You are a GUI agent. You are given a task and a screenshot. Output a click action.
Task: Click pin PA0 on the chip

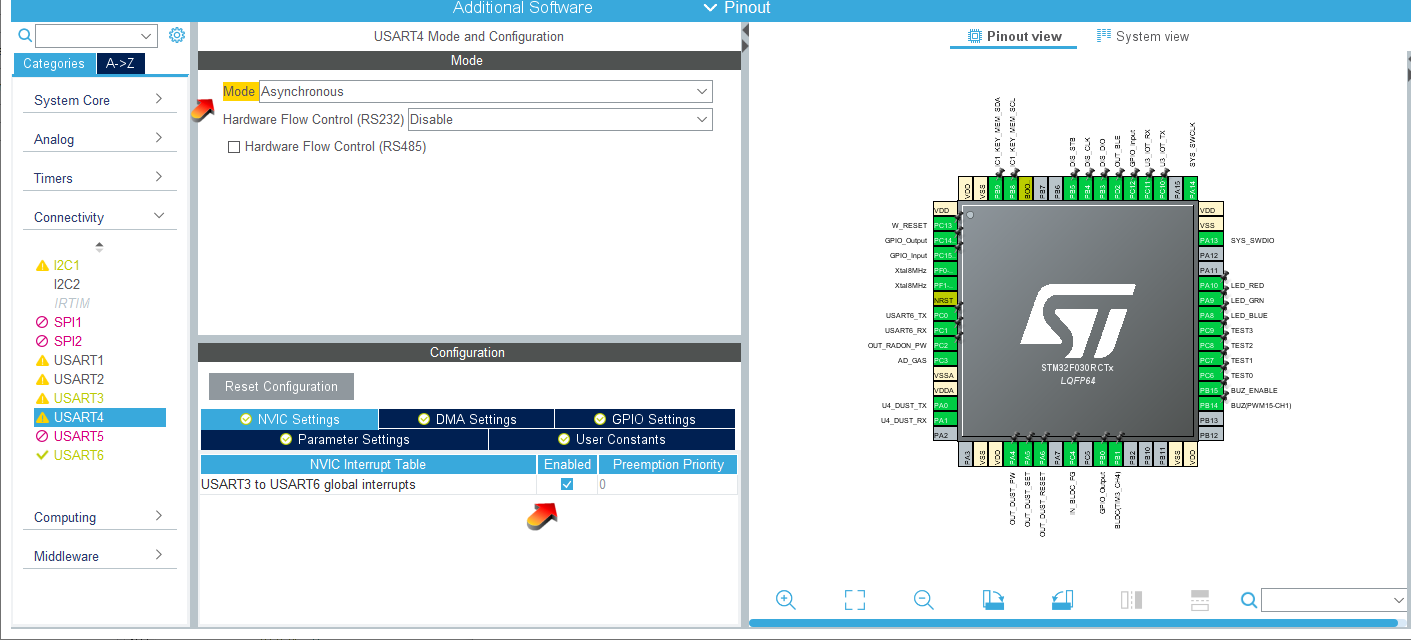coord(945,405)
